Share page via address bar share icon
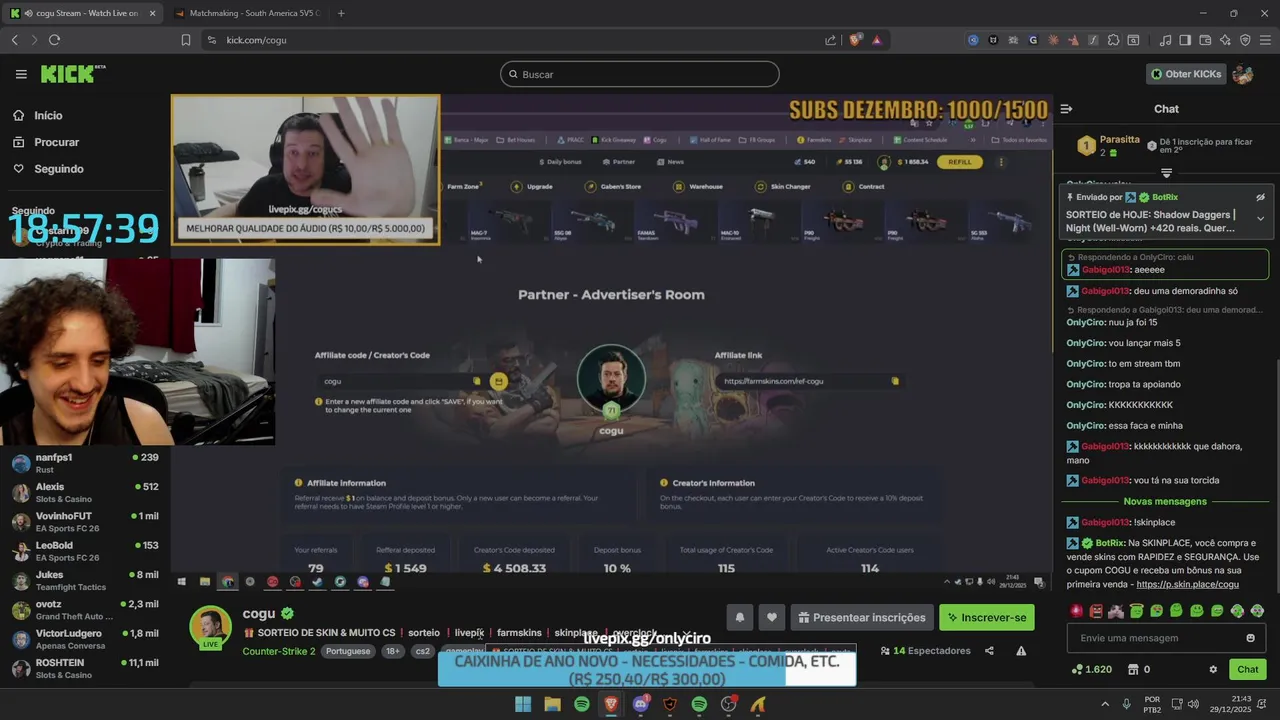The image size is (1280, 720). coord(830,40)
